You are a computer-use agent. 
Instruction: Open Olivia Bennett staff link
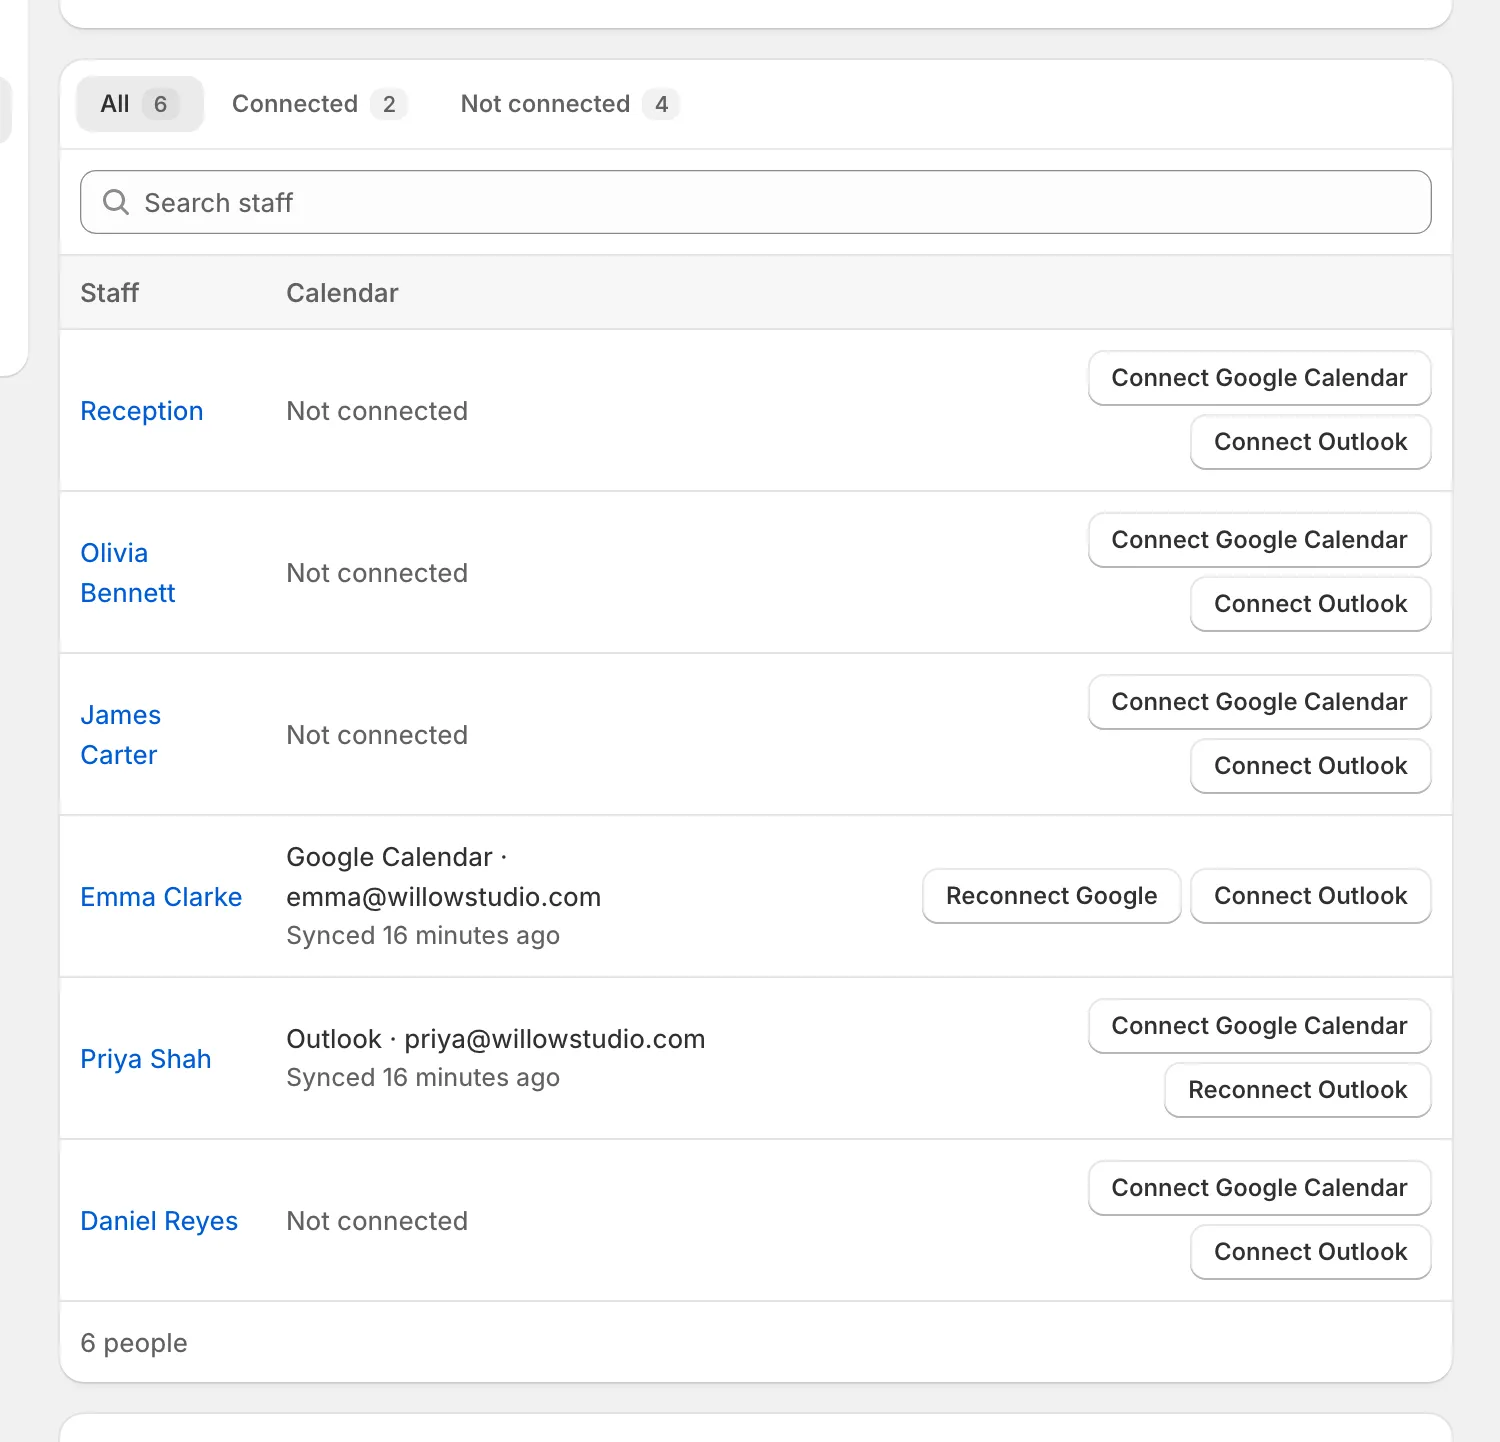tap(128, 573)
